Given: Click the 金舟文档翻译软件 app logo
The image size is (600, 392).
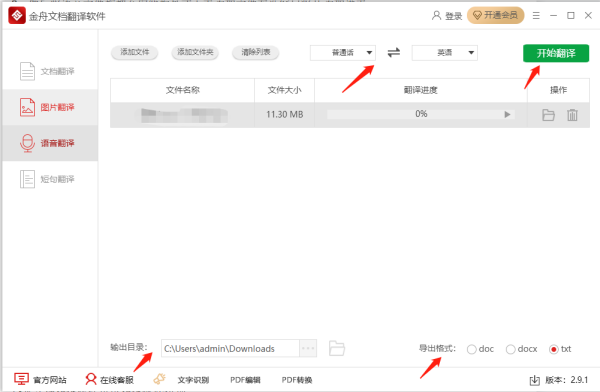Looking at the screenshot, I should [x=17, y=16].
